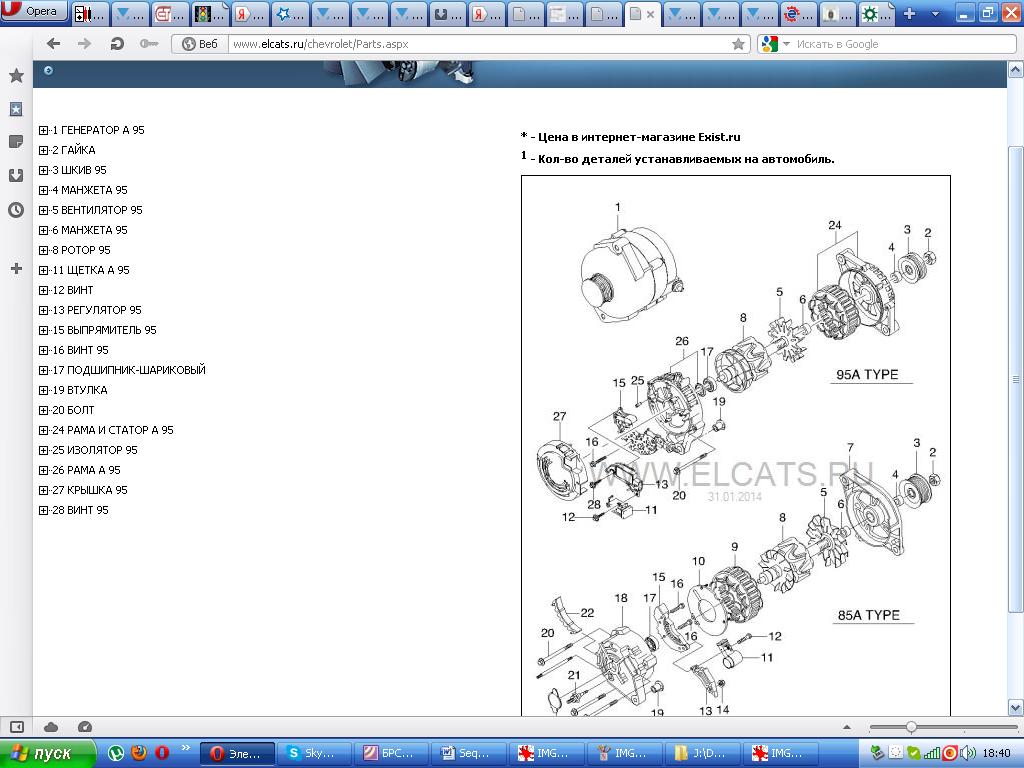This screenshot has height=768, width=1024.
Task: Select 24 РАМА И СТАТОР А 95
Action: pyautogui.click(x=113, y=430)
